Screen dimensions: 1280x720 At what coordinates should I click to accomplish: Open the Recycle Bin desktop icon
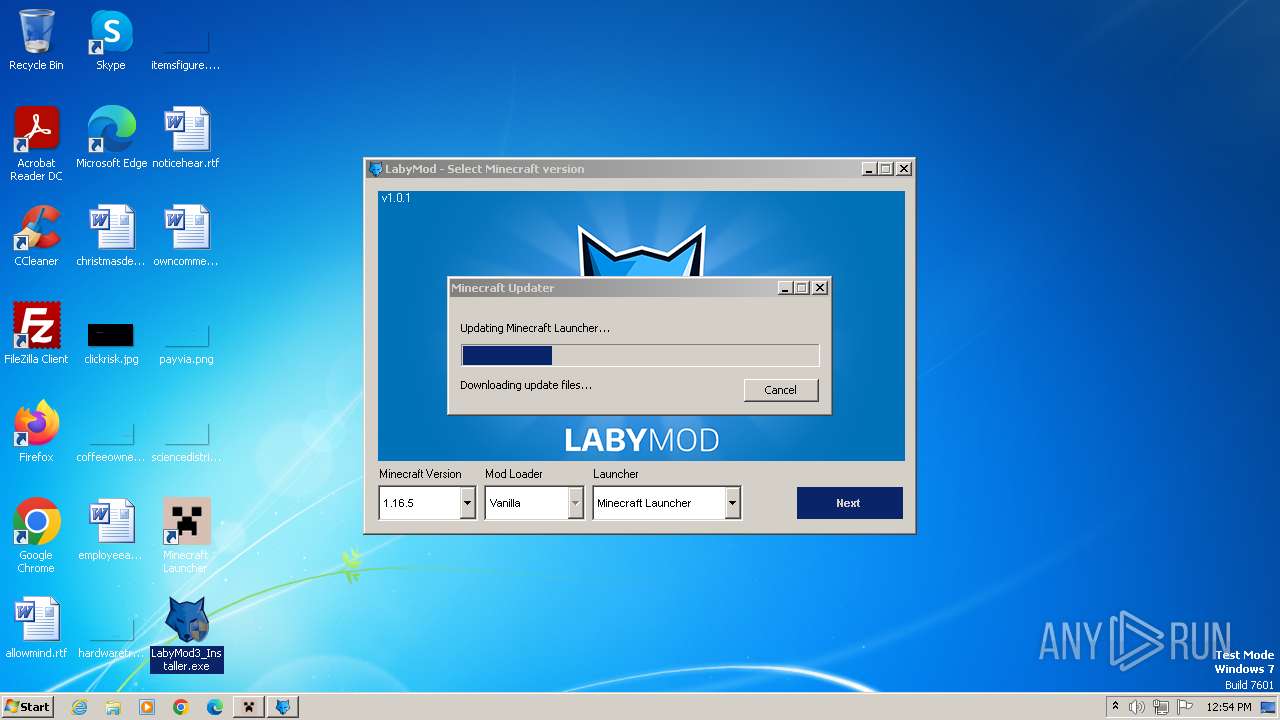36,40
